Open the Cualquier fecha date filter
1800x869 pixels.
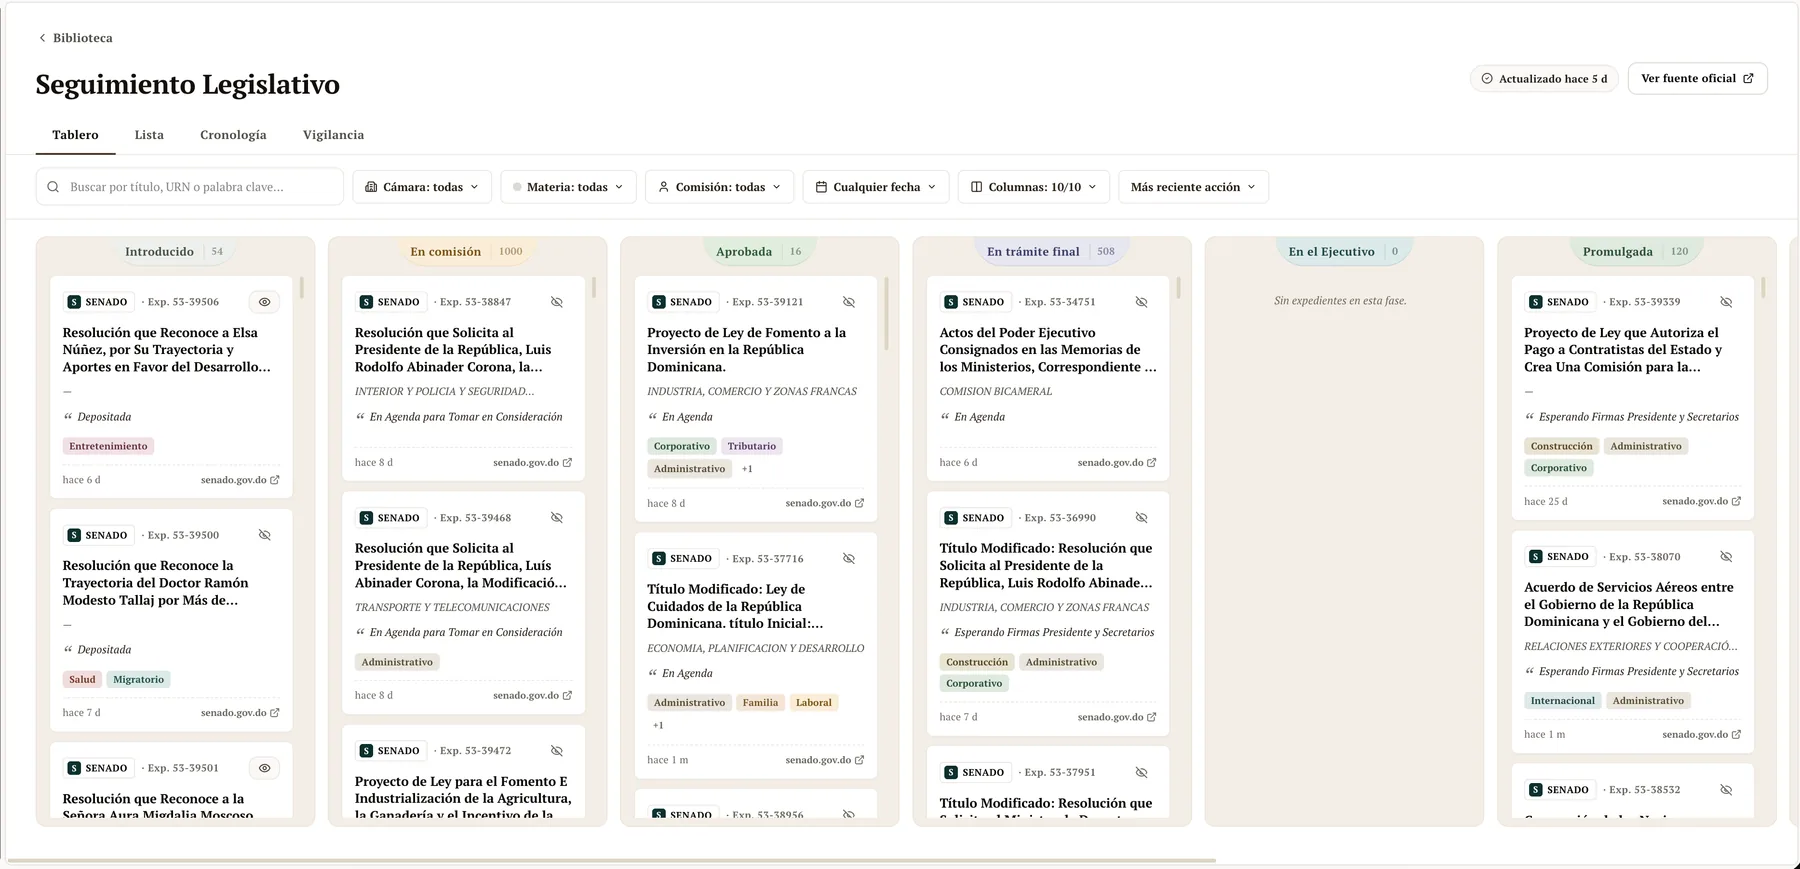click(x=876, y=187)
